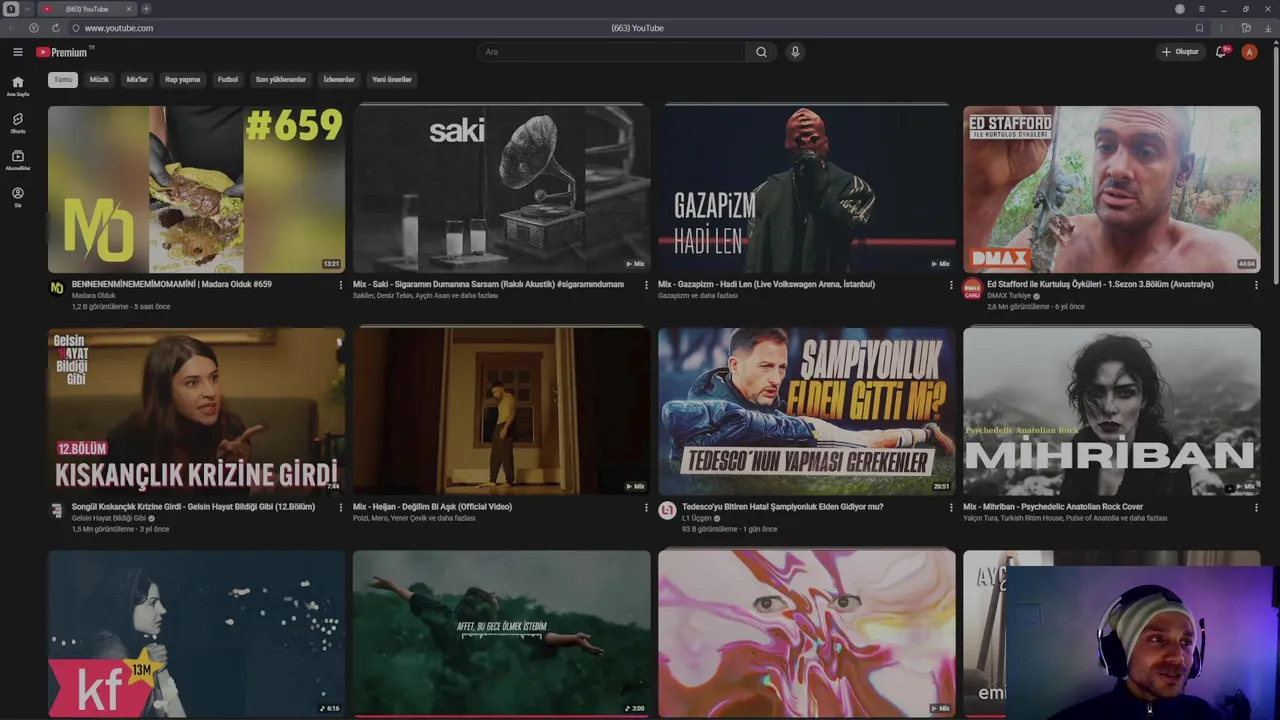Close the (663) YouTube tab
The width and height of the screenshot is (1280, 720).
(x=128, y=9)
